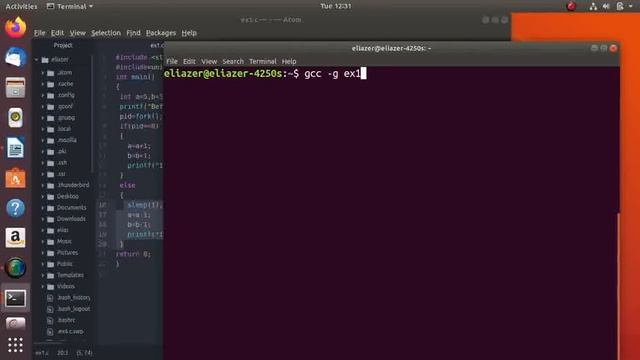640x360 pixels.
Task: Launch Firefox from the dock
Action: 16,27
